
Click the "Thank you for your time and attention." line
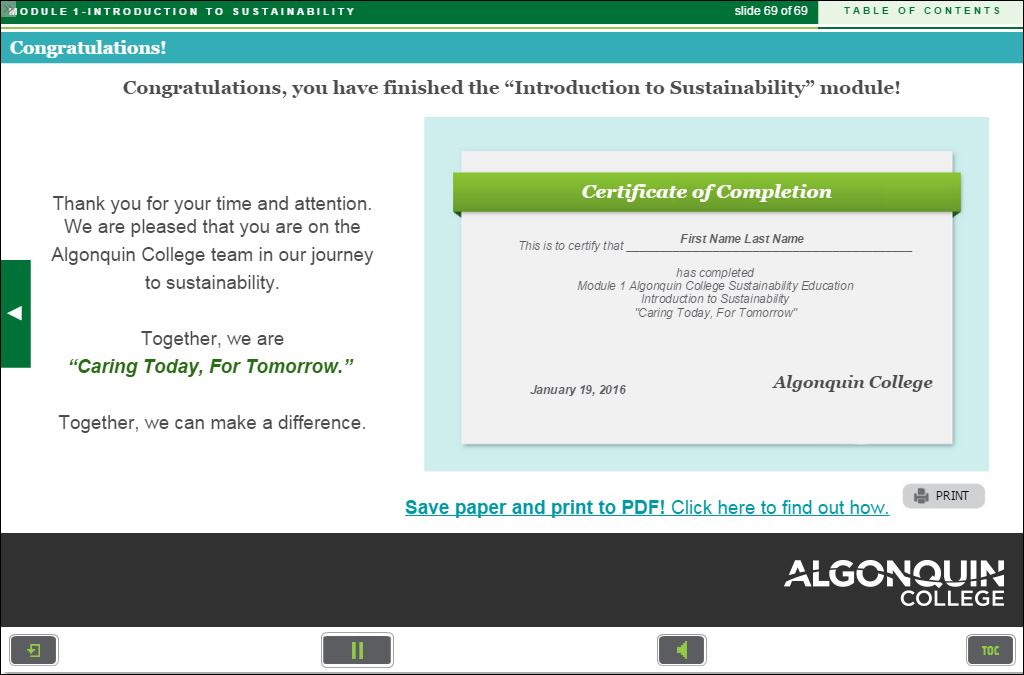tap(212, 204)
